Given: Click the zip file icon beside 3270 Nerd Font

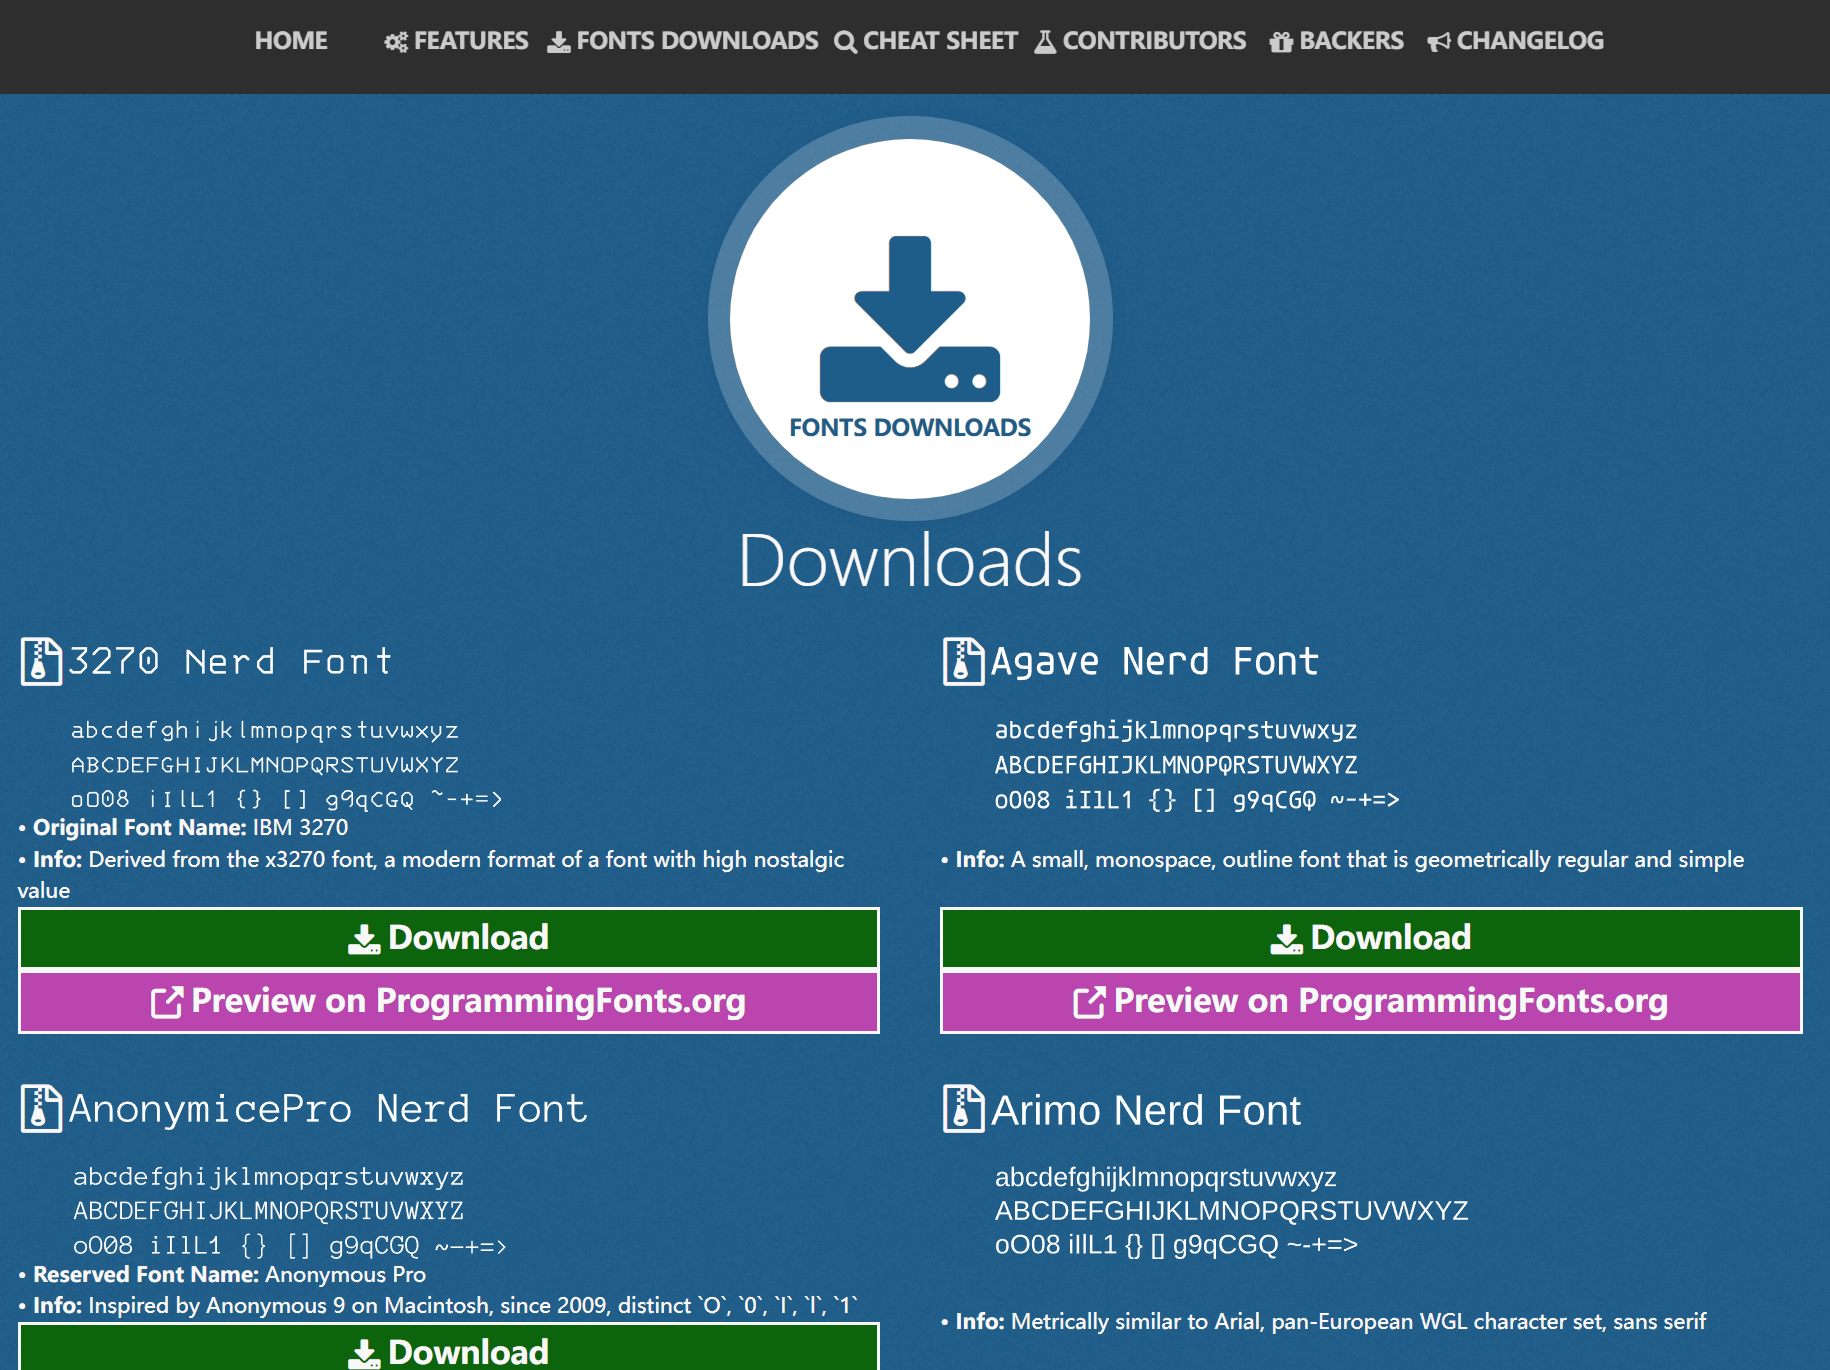Looking at the screenshot, I should pyautogui.click(x=41, y=661).
